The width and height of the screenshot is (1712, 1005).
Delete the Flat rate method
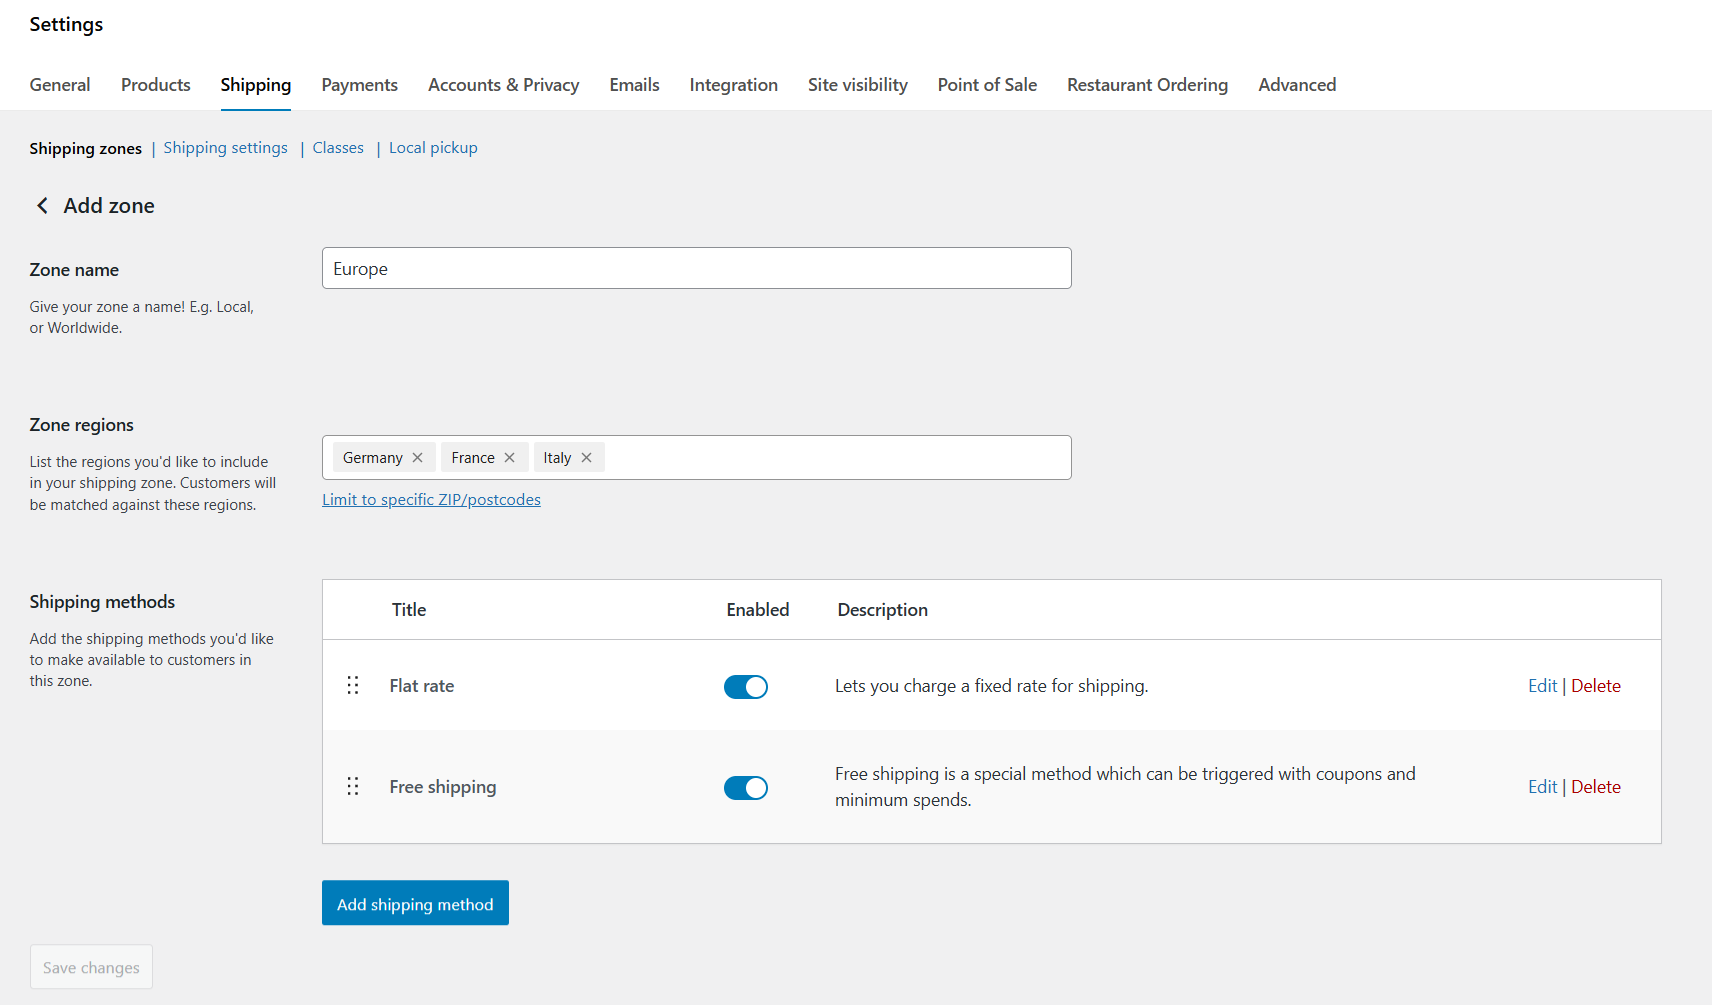point(1596,686)
